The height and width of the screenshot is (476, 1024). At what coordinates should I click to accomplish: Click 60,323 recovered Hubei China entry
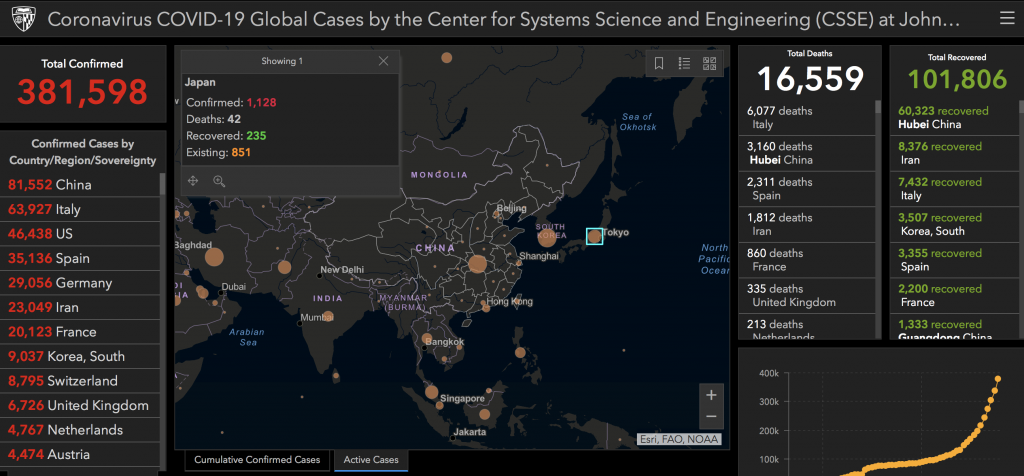[x=953, y=118]
